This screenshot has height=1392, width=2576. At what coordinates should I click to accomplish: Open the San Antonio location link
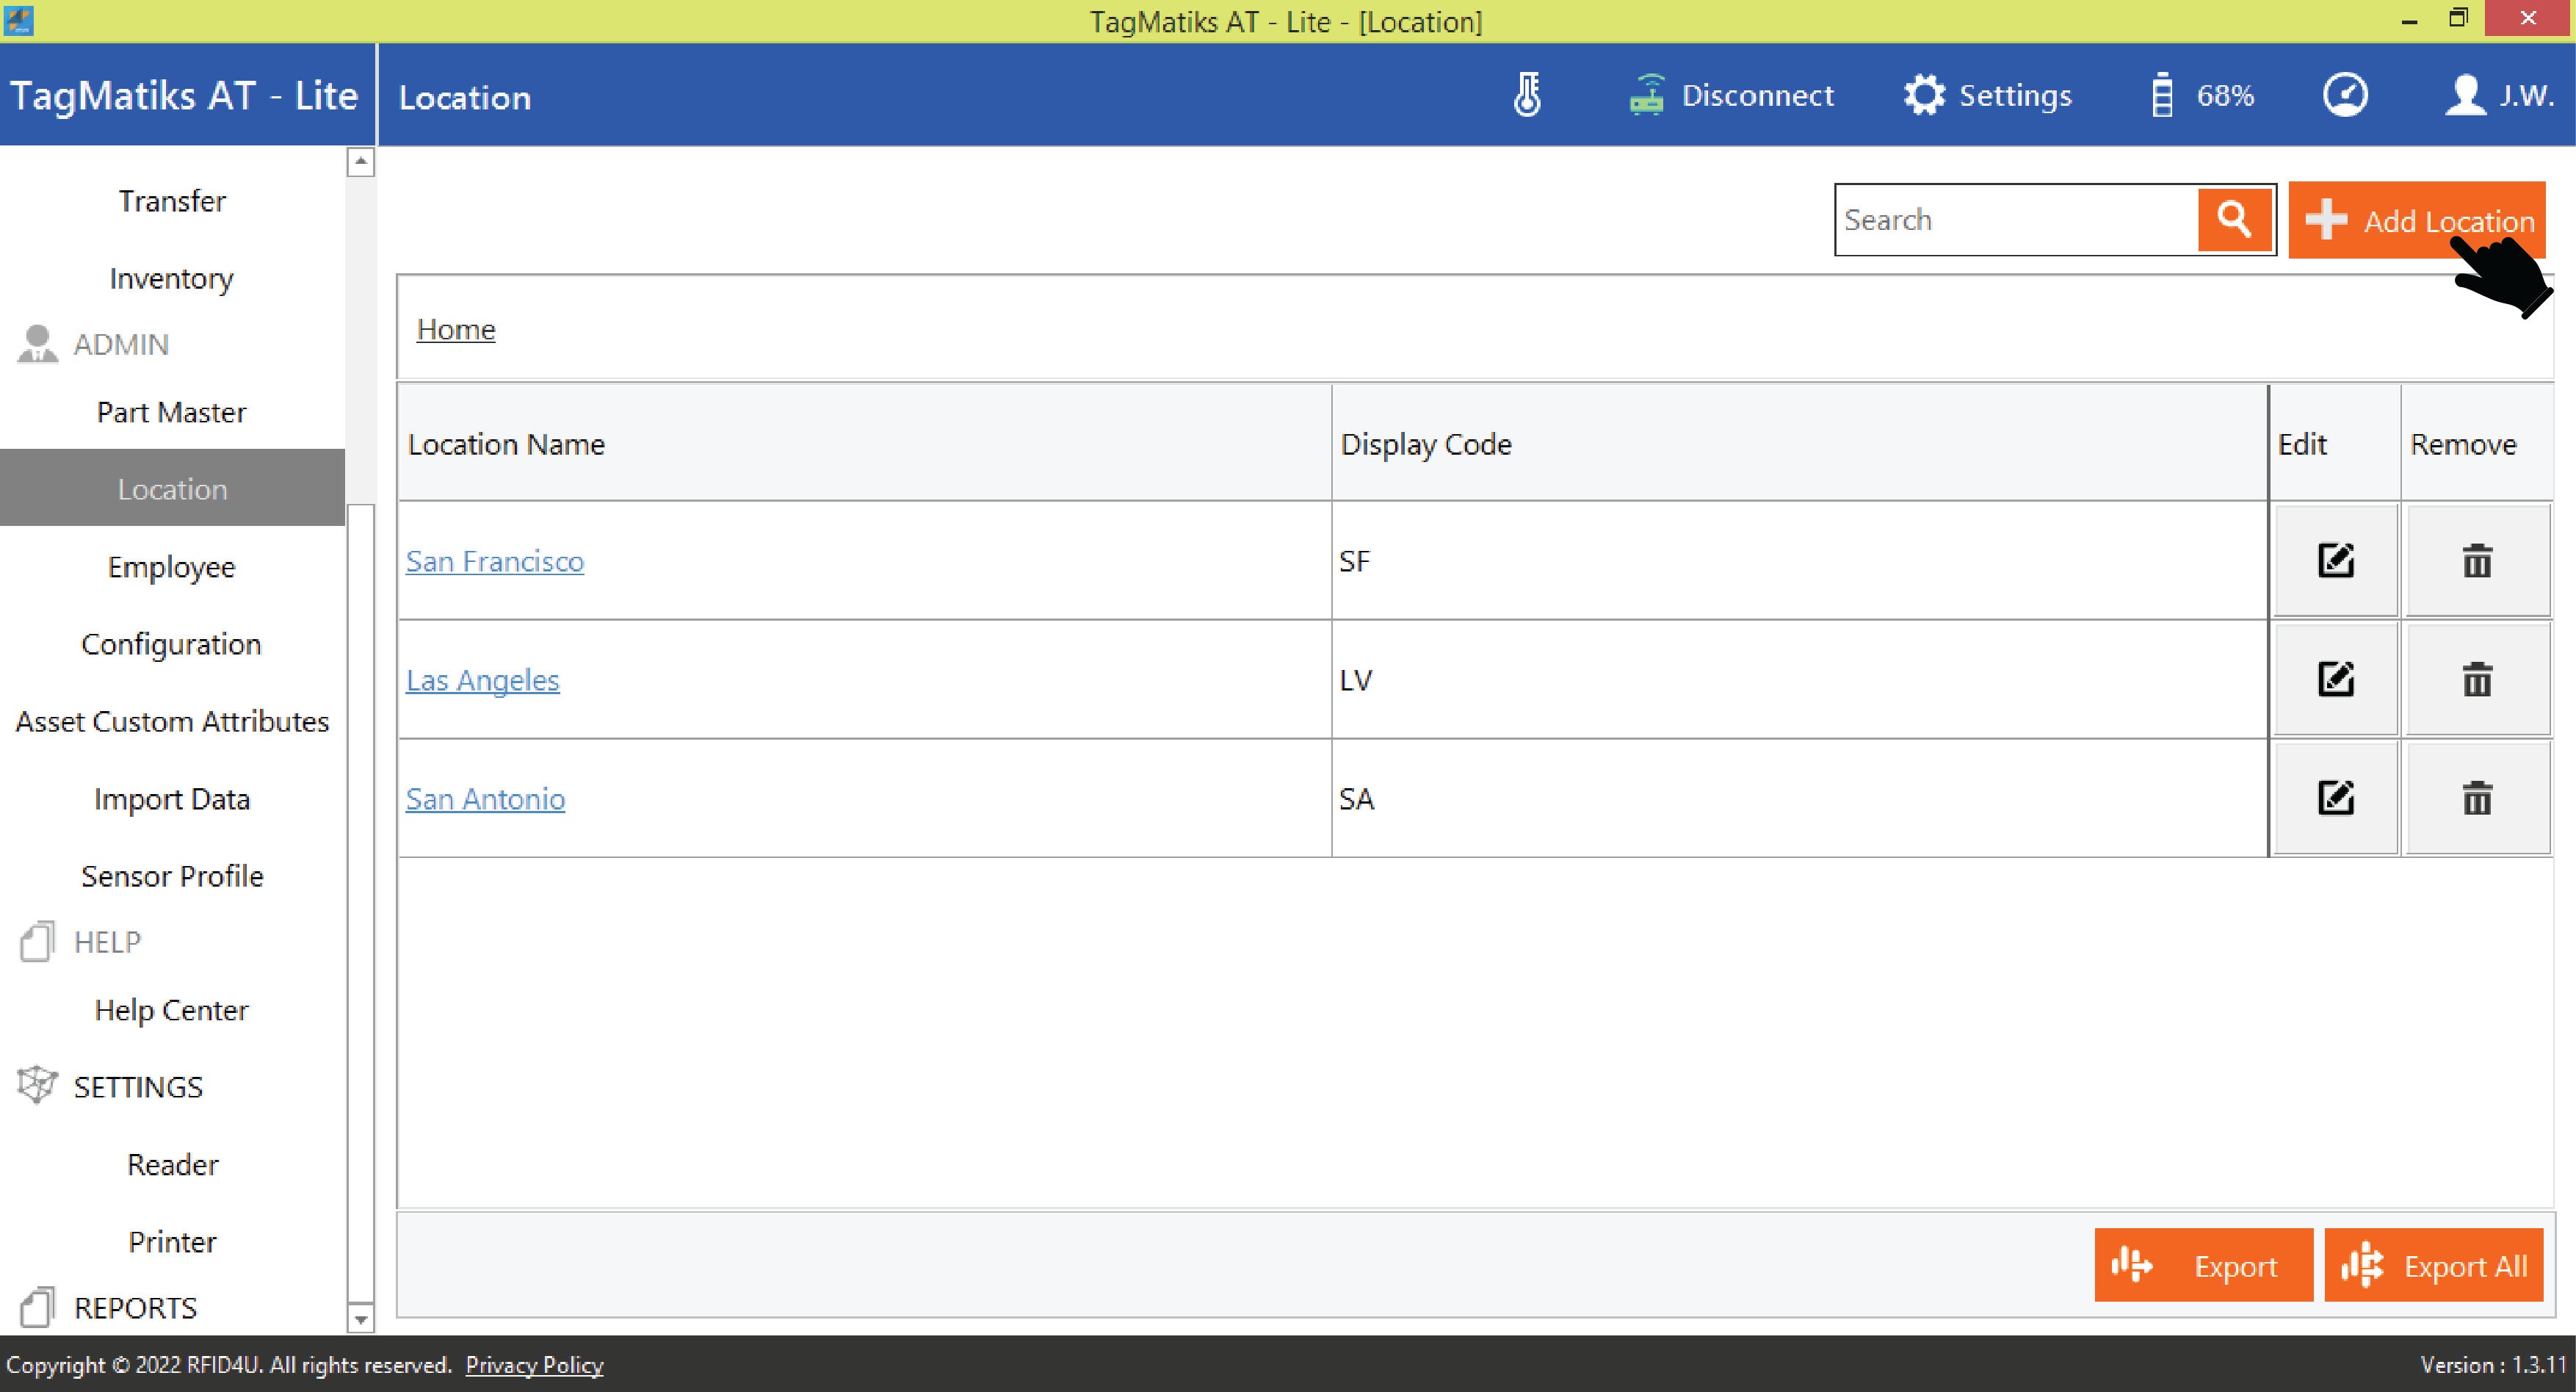pyautogui.click(x=485, y=799)
